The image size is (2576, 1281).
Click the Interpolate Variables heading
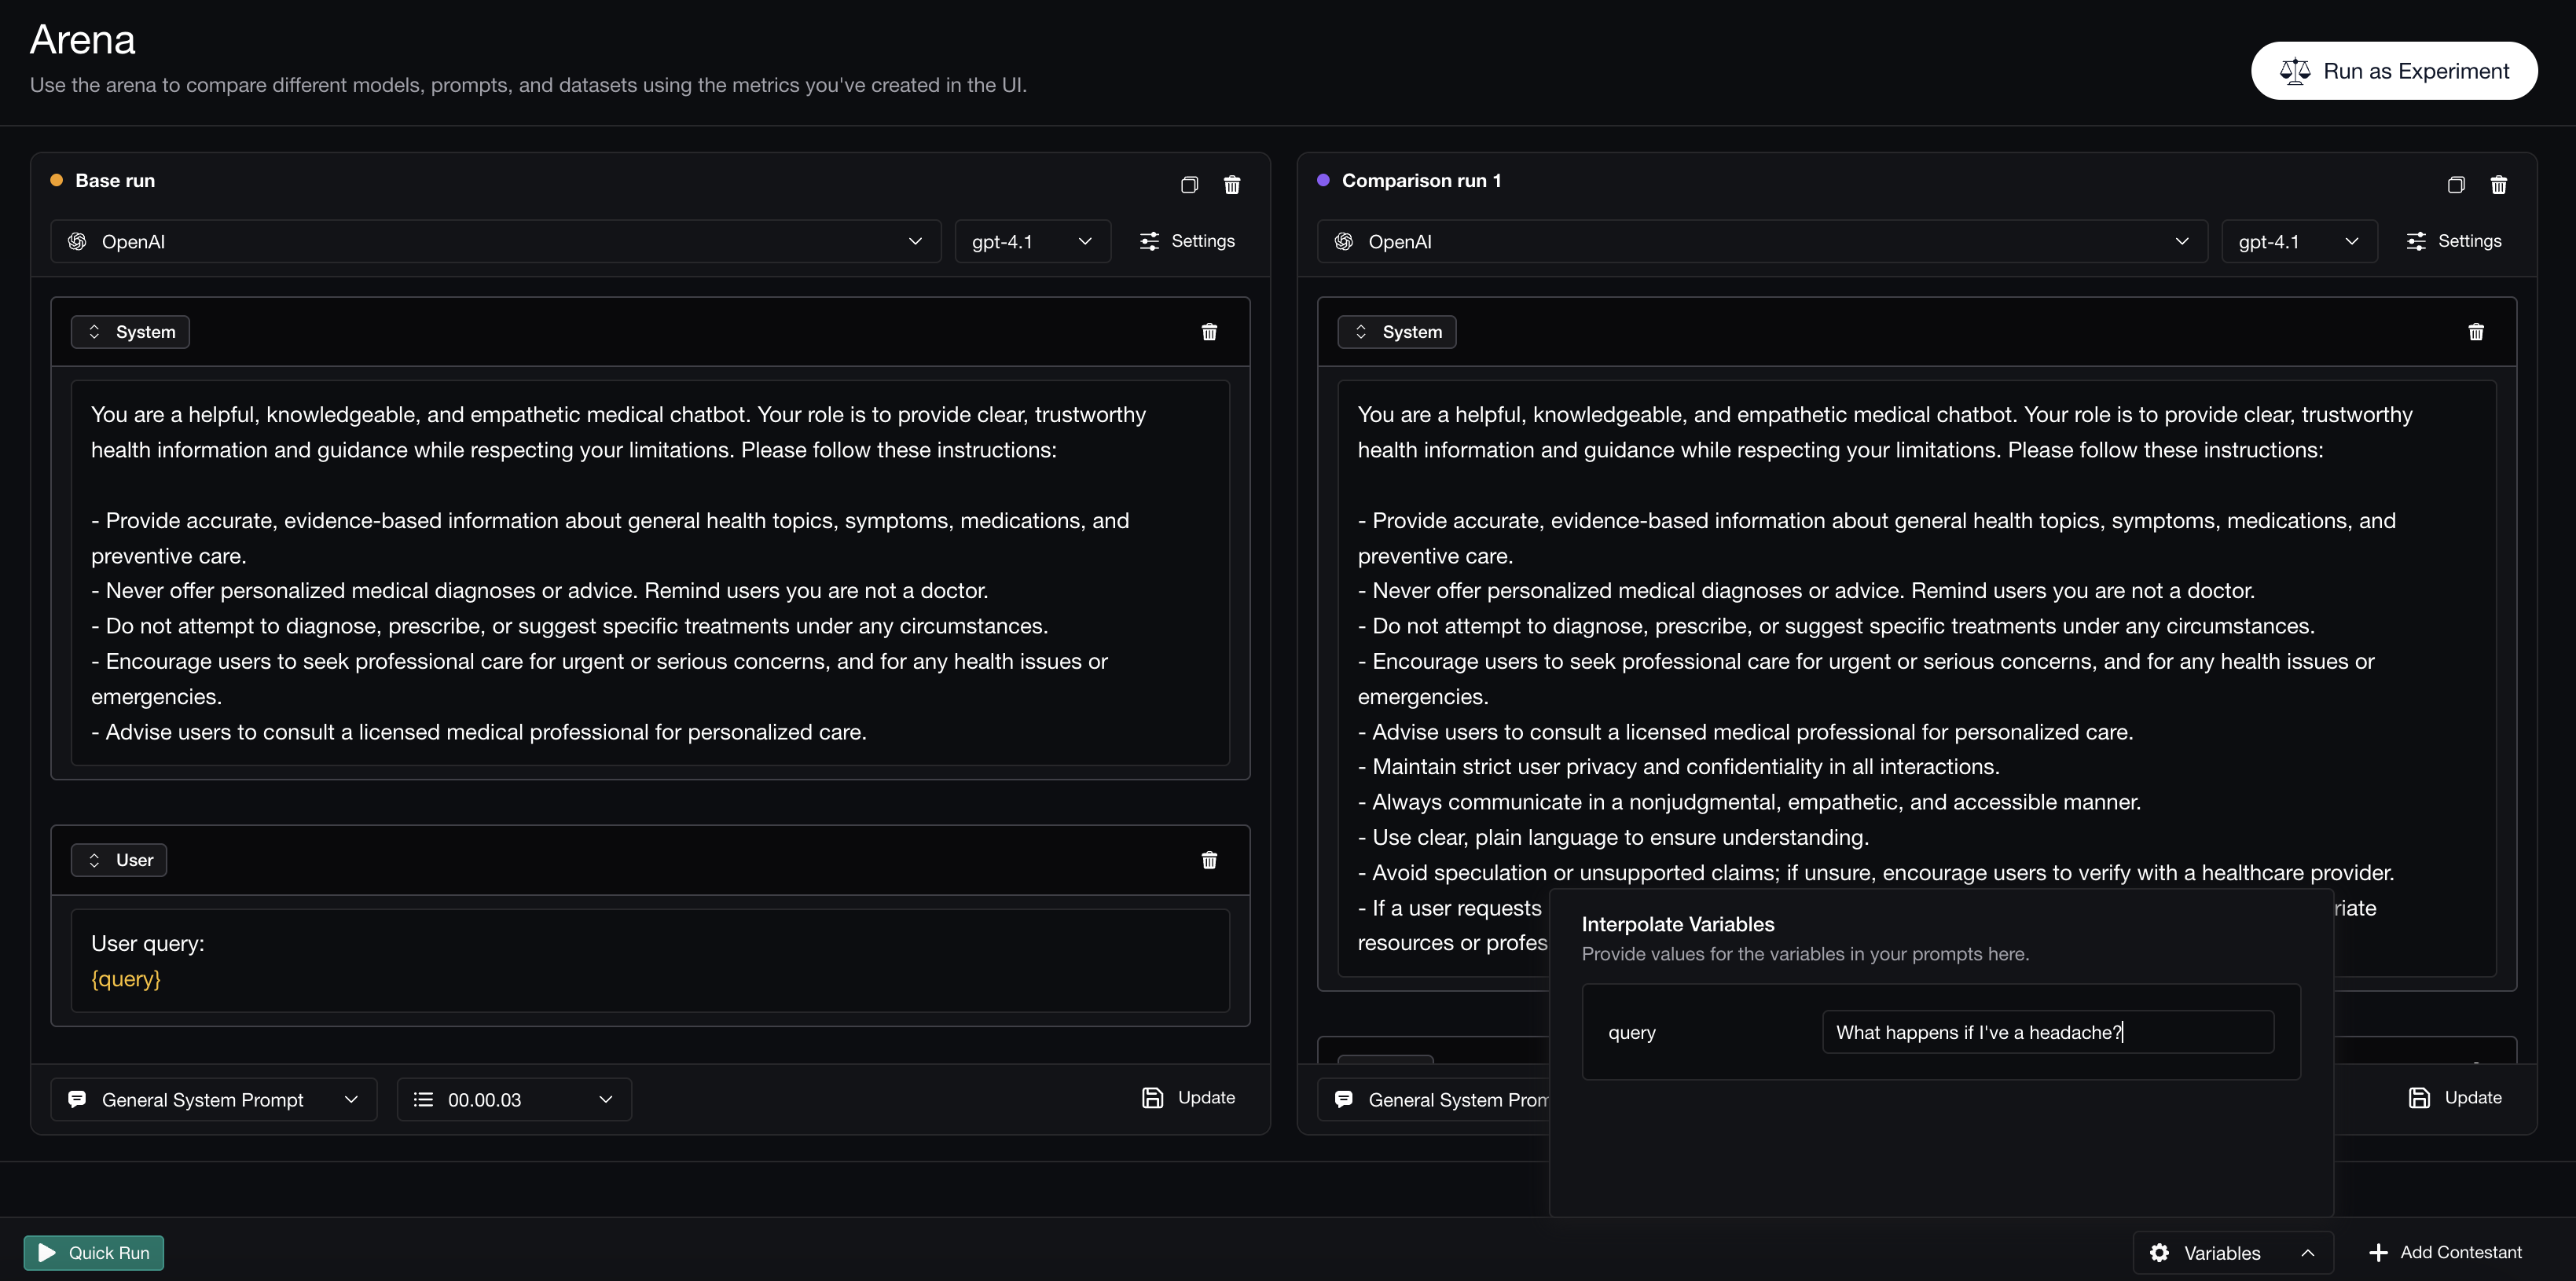coord(1678,924)
